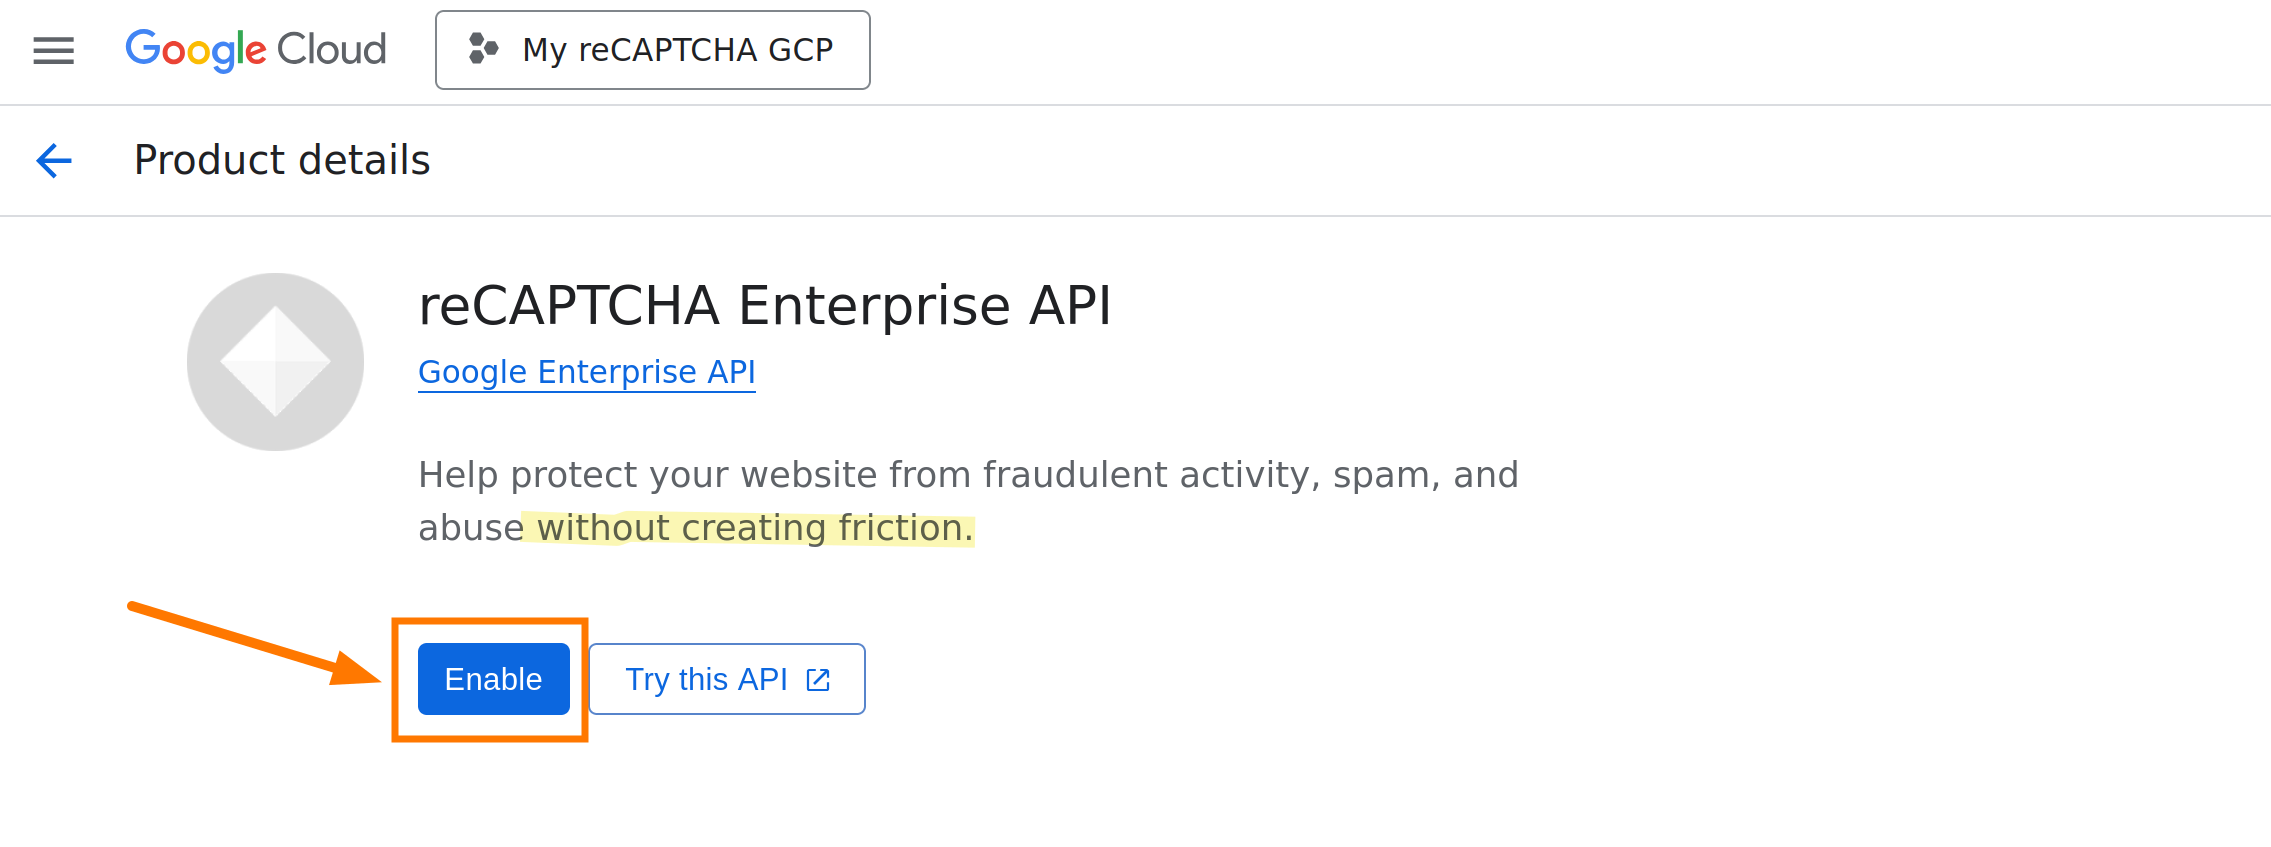Open the My reCAPTCHA GCP project picker

(652, 50)
